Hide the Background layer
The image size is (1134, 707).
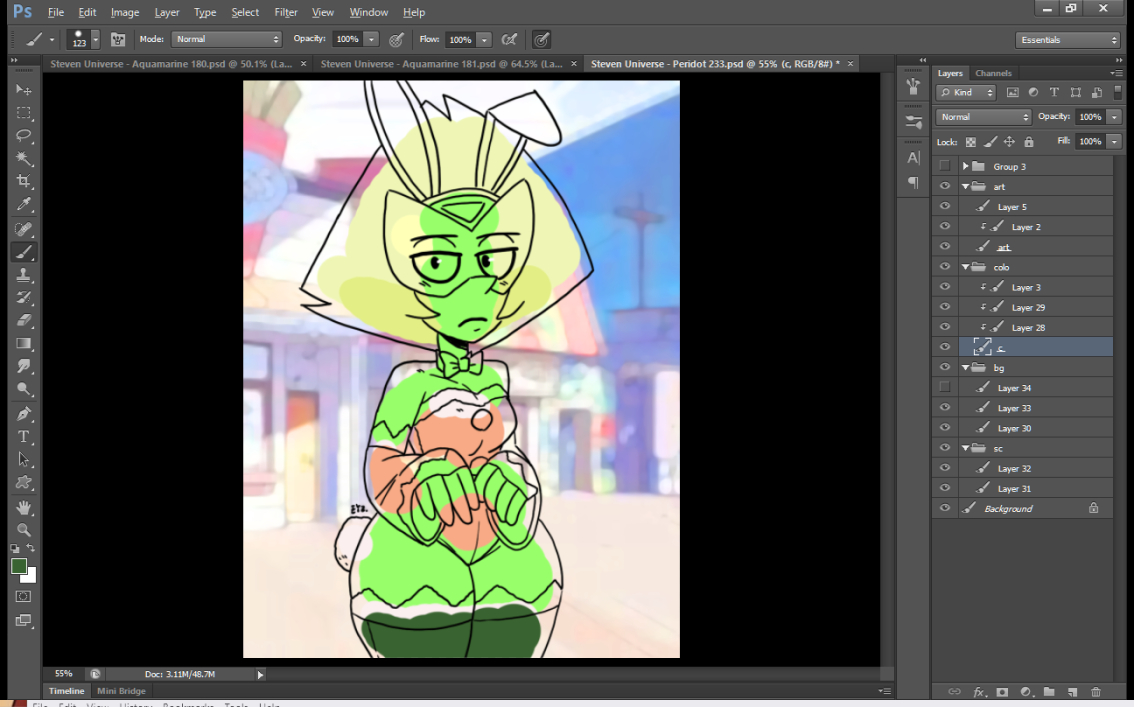coord(944,508)
